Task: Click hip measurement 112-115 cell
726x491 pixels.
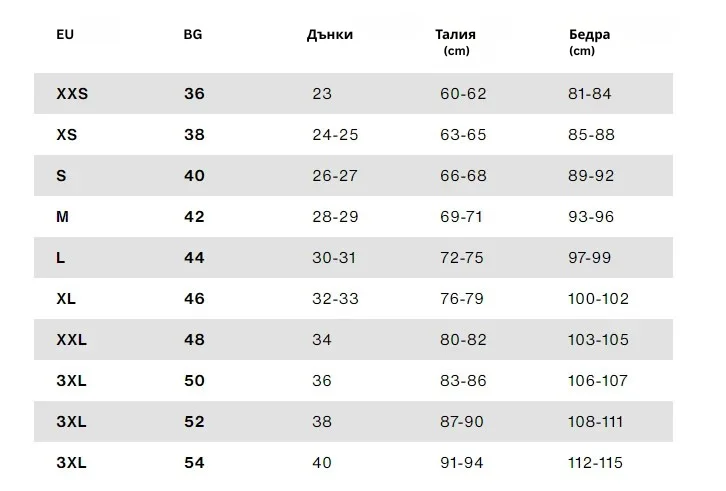Action: 598,463
